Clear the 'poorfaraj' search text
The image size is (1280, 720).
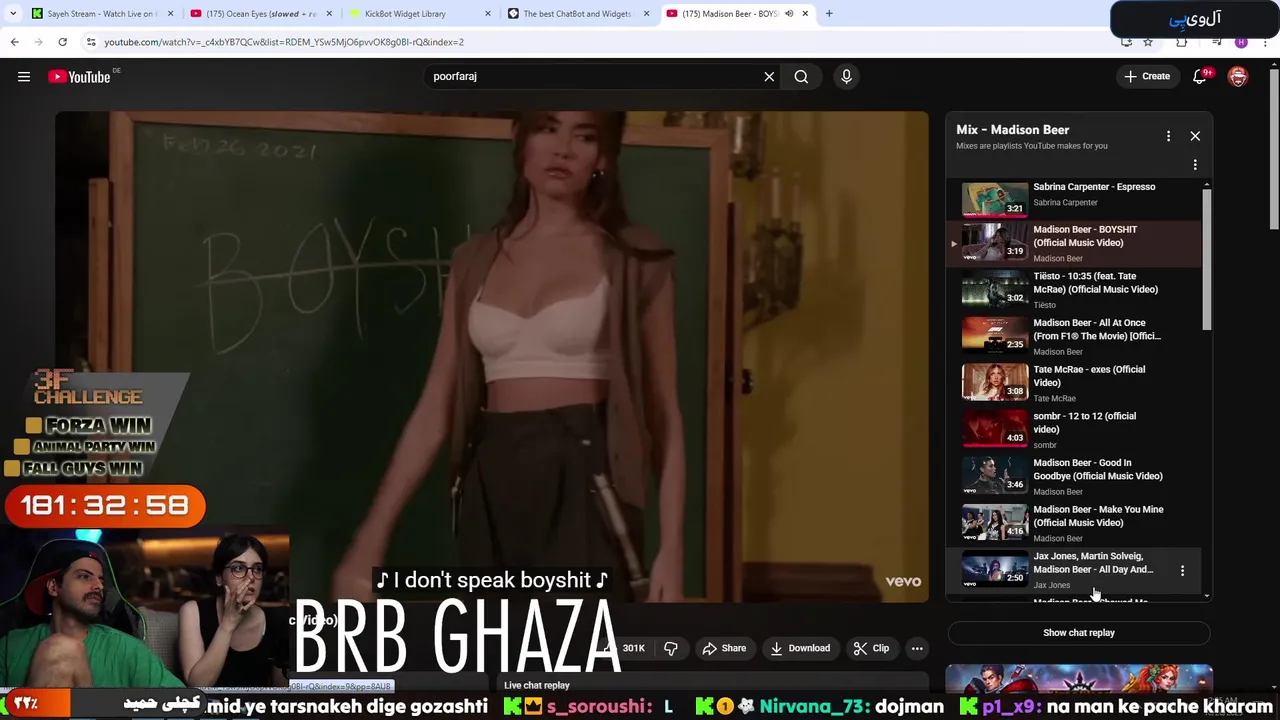tap(769, 77)
